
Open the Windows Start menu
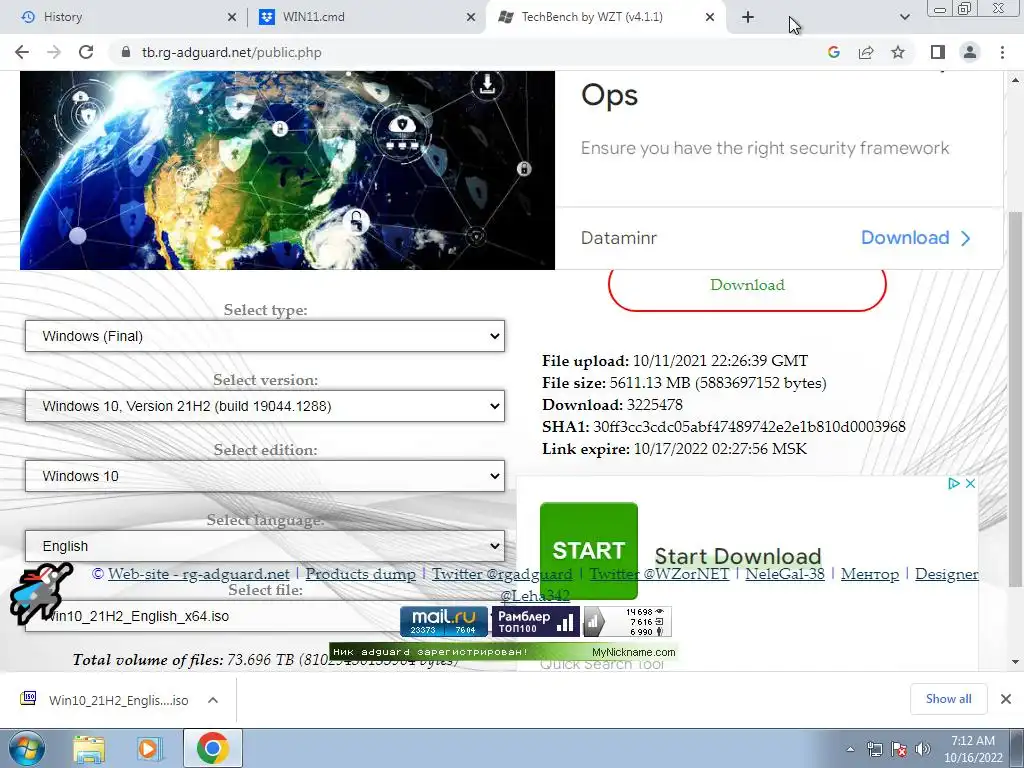click(26, 748)
